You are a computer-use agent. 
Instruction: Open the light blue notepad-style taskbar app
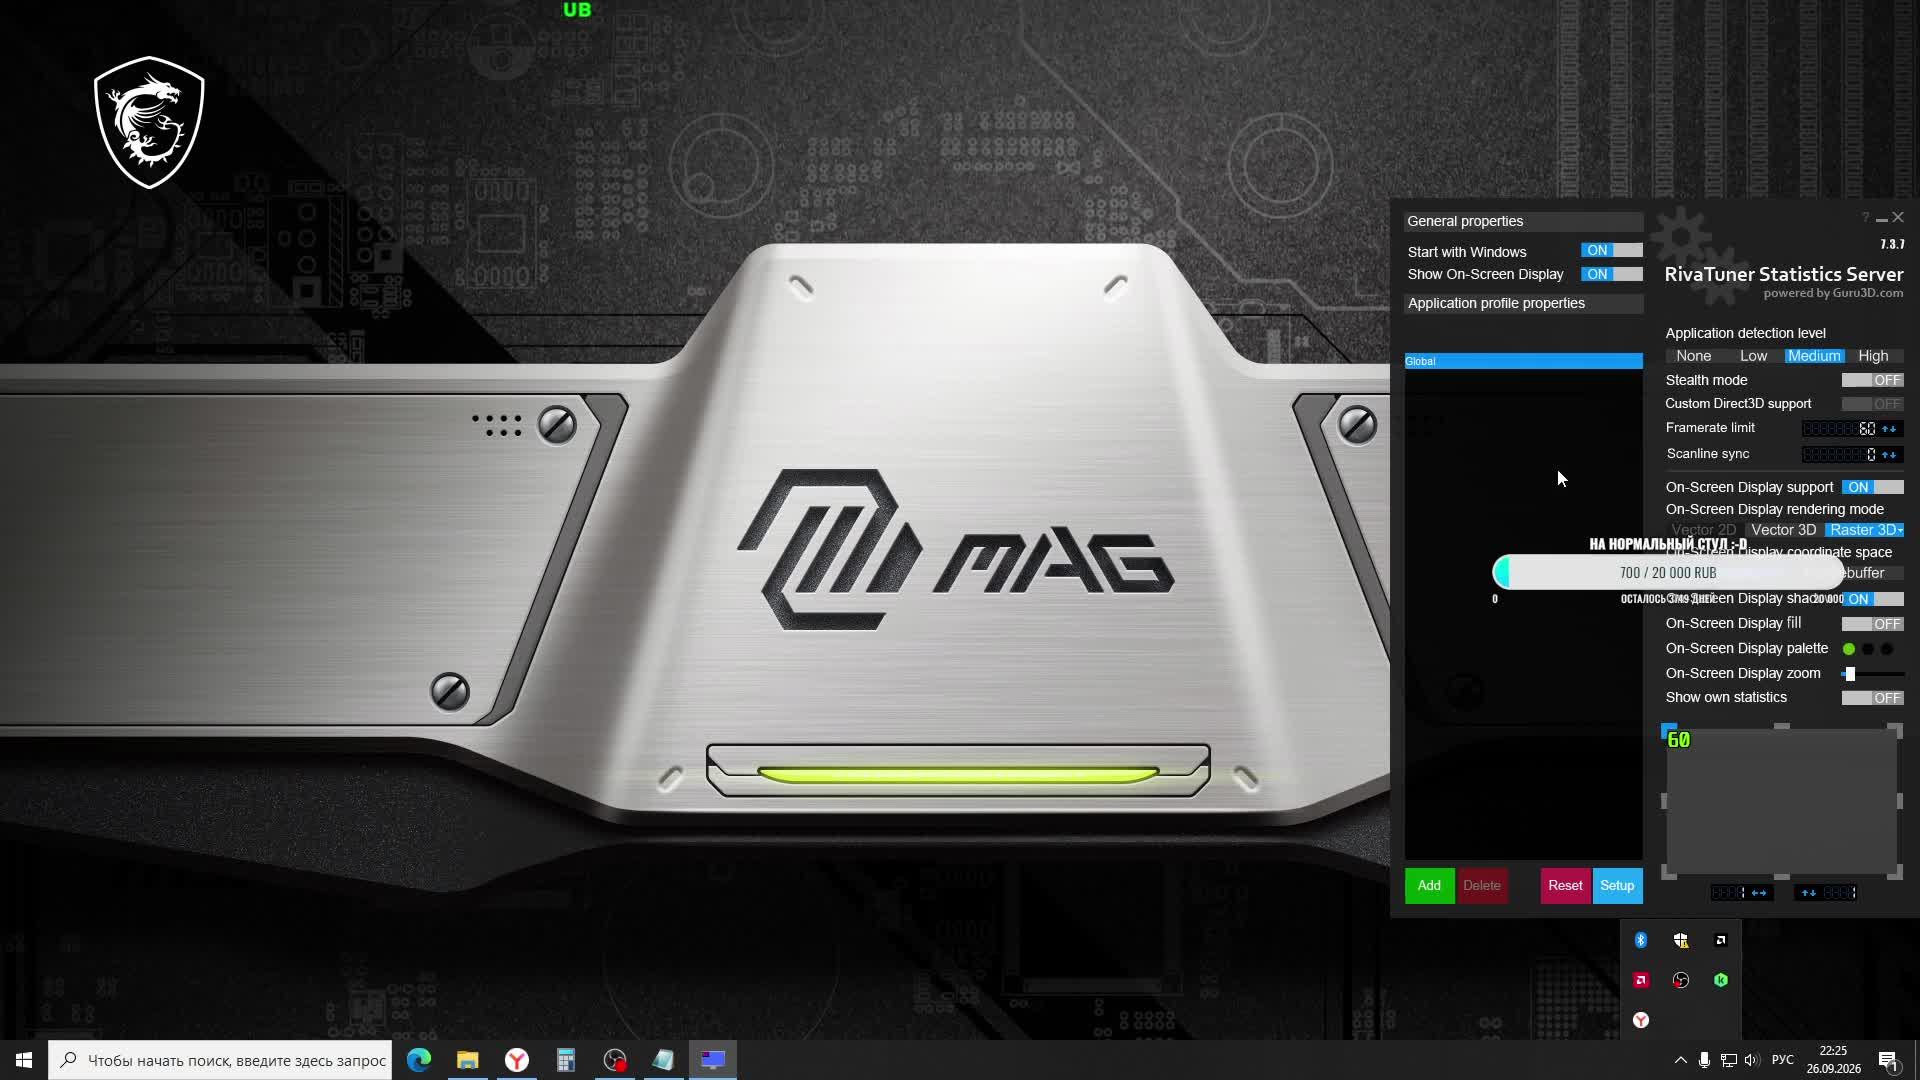[664, 1060]
